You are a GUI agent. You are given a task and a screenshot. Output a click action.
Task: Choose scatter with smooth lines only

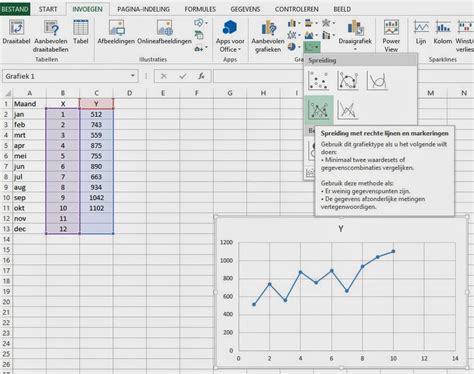[x=377, y=80]
